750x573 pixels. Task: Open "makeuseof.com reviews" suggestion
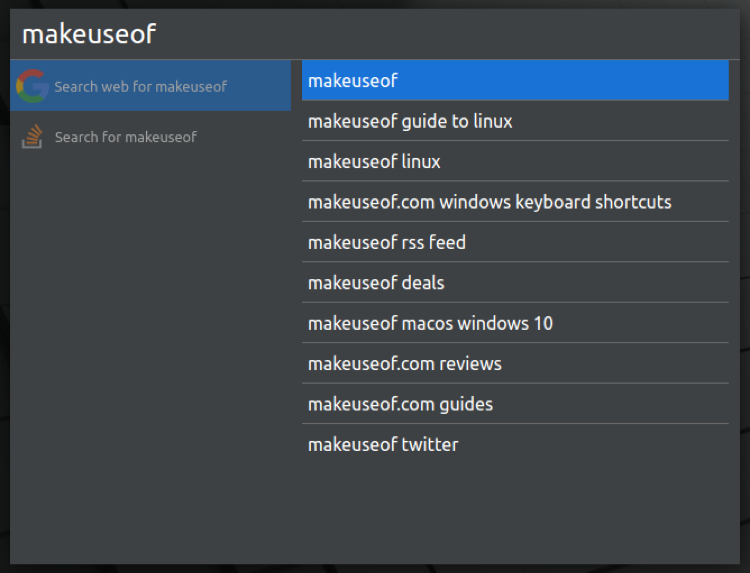pos(405,364)
